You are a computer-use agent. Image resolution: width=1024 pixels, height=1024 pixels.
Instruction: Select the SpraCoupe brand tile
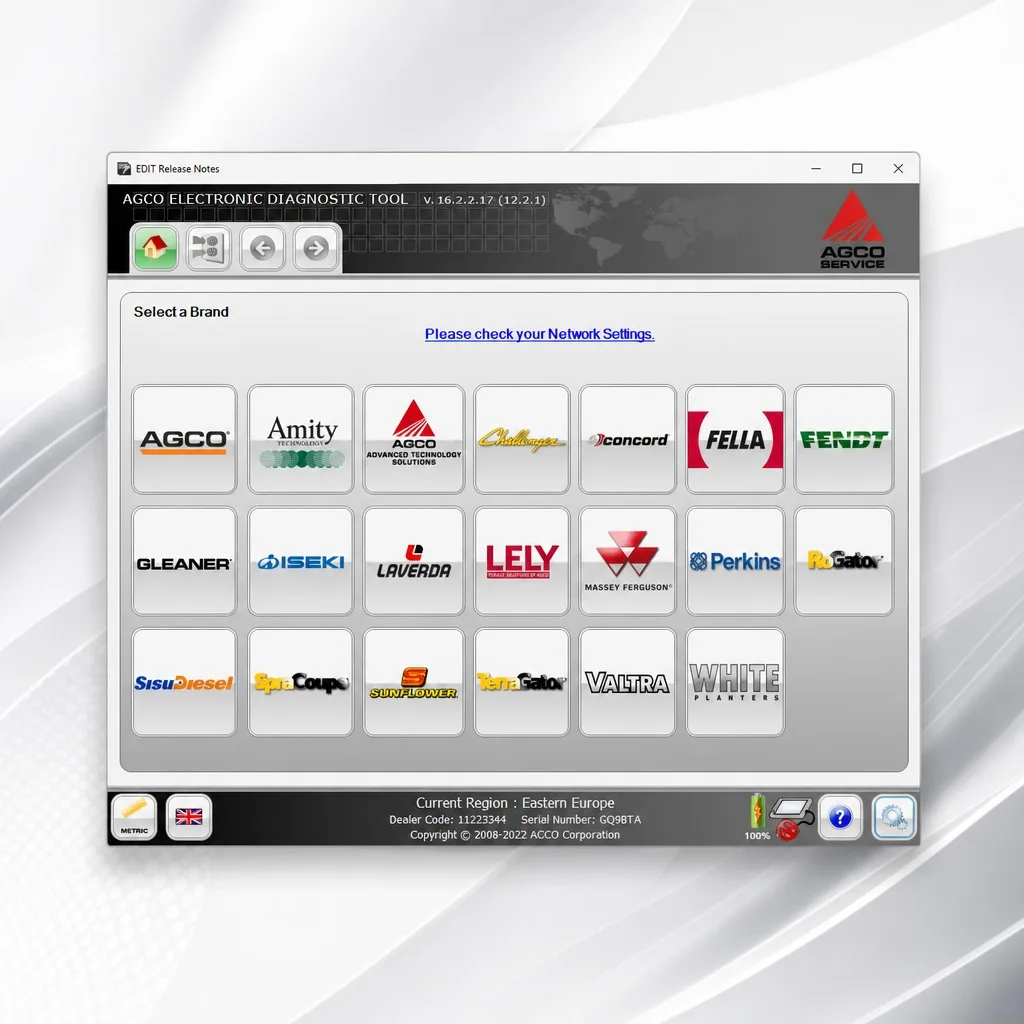[300, 682]
